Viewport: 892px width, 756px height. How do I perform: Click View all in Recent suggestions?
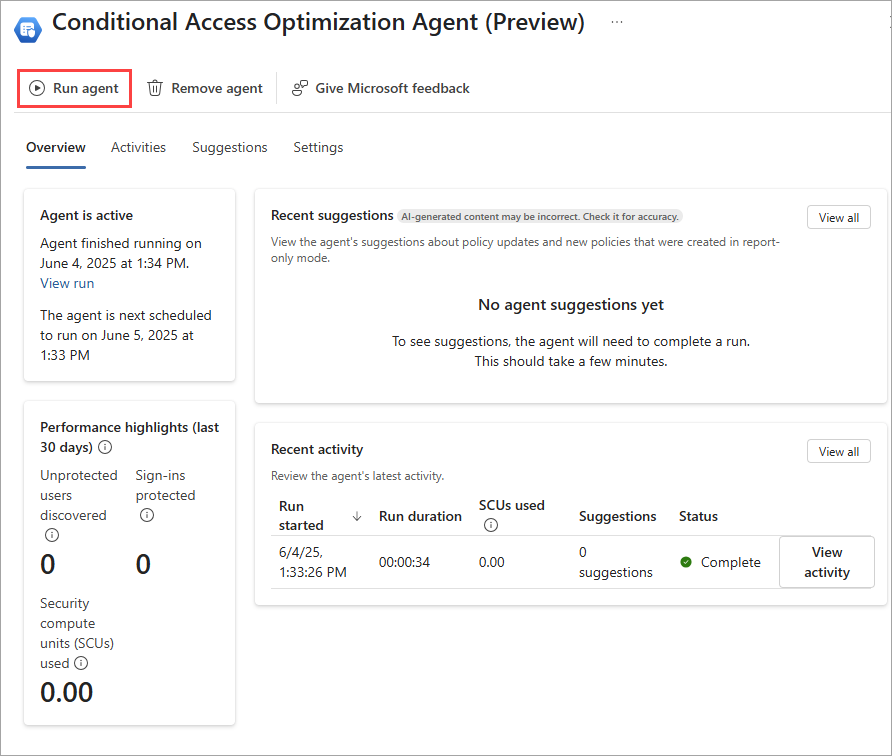coord(839,217)
